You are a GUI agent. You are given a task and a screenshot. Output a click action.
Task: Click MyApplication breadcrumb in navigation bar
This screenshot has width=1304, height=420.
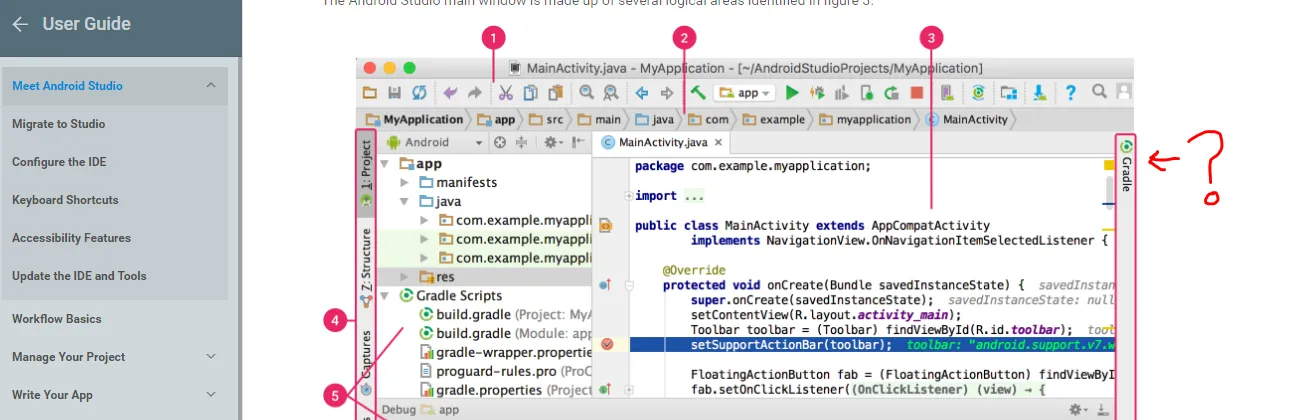pyautogui.click(x=416, y=120)
